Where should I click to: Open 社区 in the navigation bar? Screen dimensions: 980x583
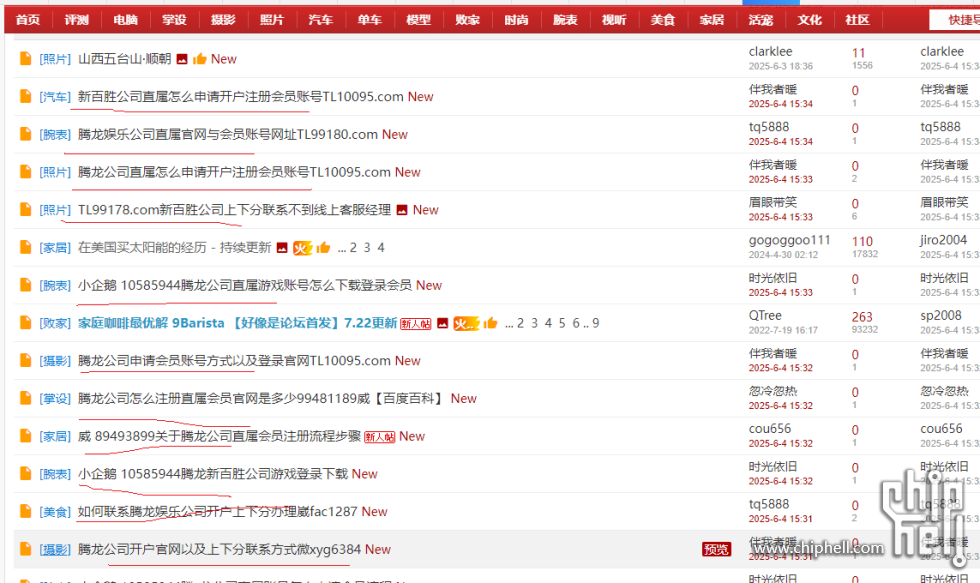click(x=858, y=20)
